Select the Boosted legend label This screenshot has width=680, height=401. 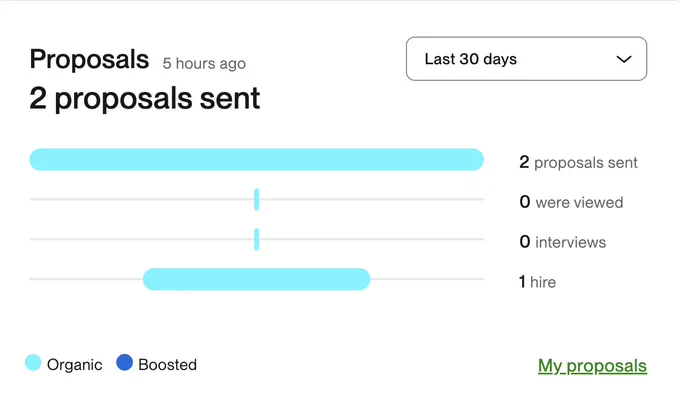(167, 365)
